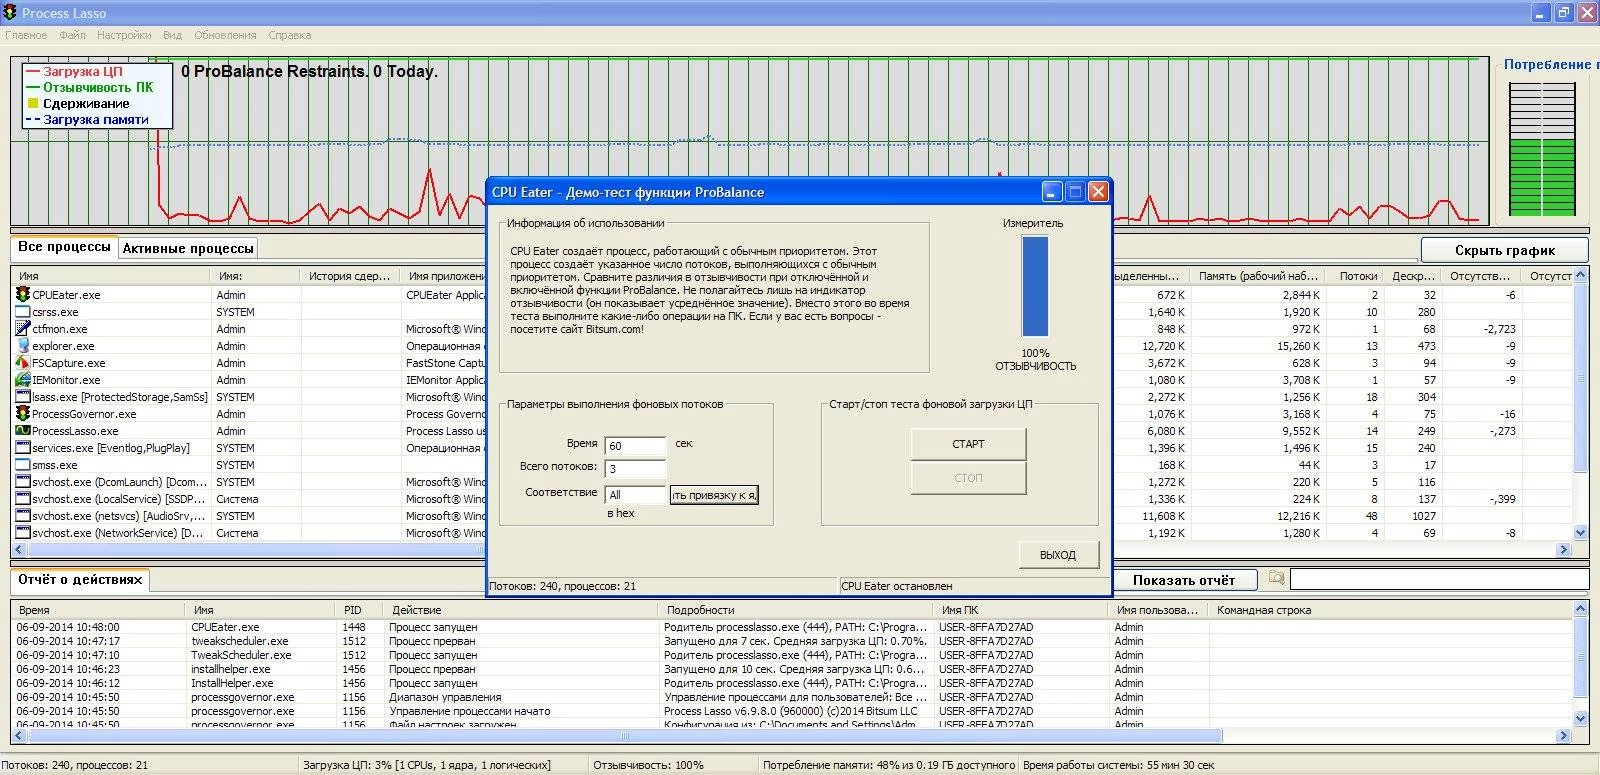Click the svchost.exe (netsvcs) icon

(23, 515)
